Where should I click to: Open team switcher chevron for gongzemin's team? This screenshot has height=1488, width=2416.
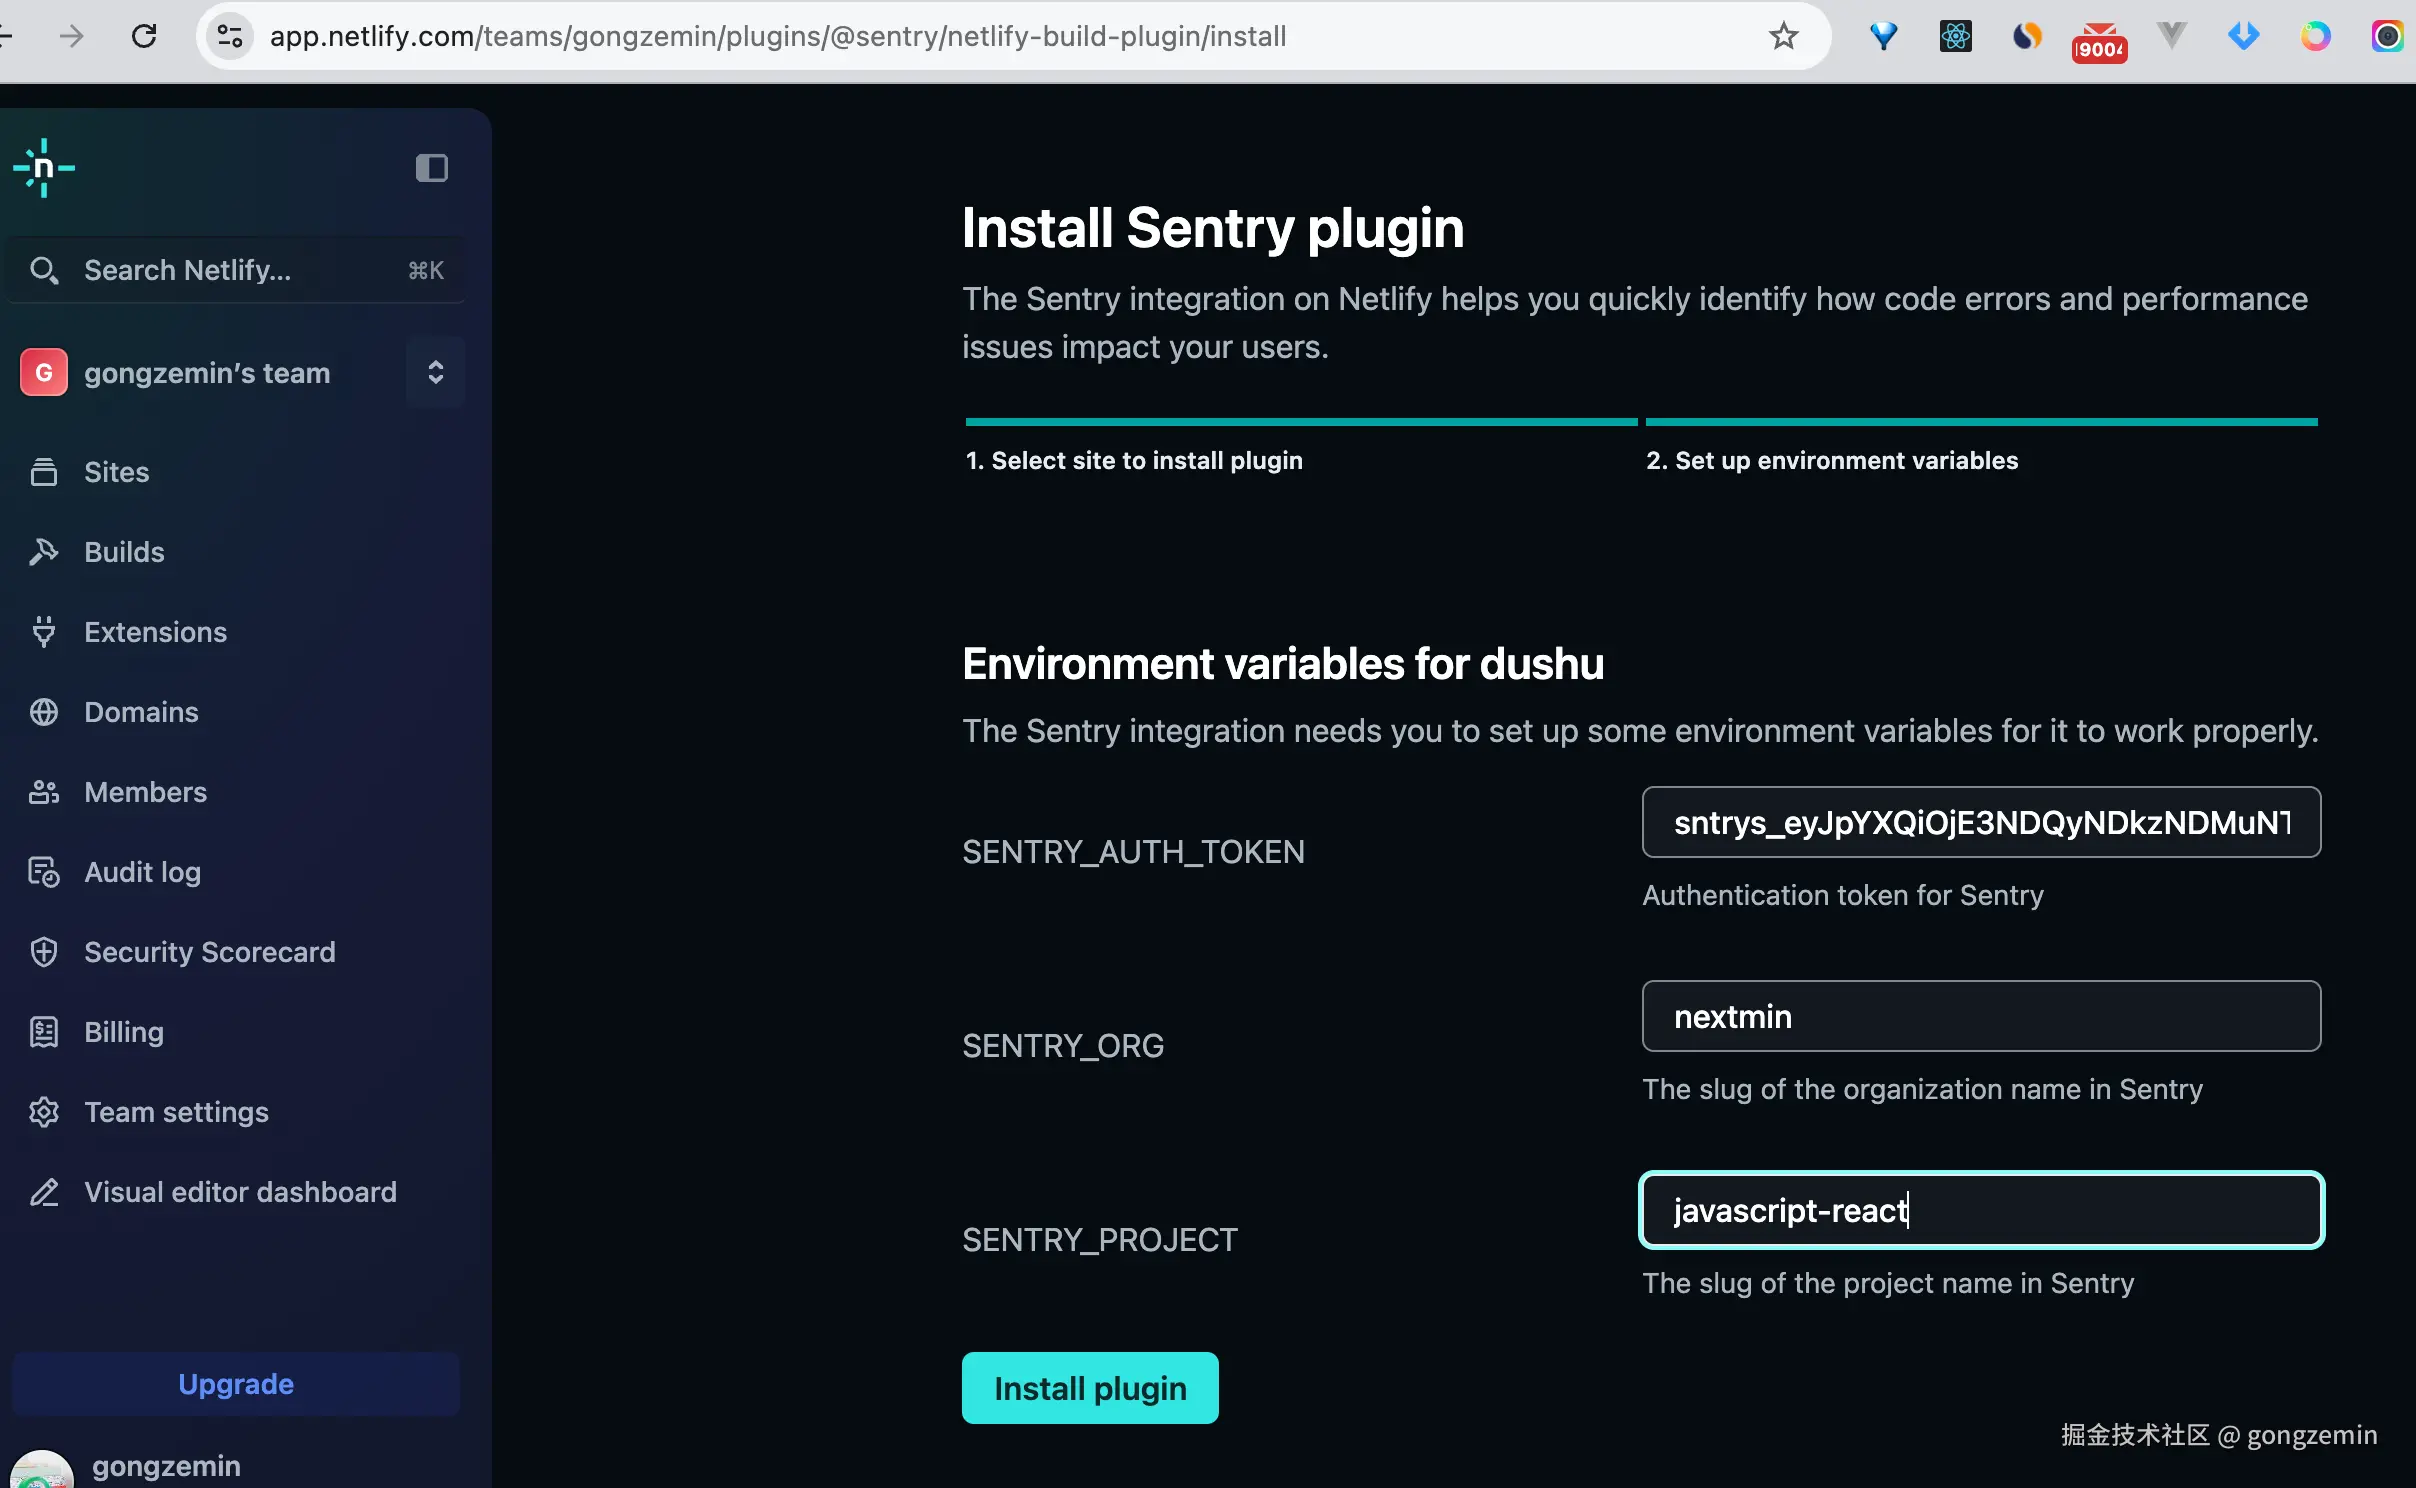435,372
